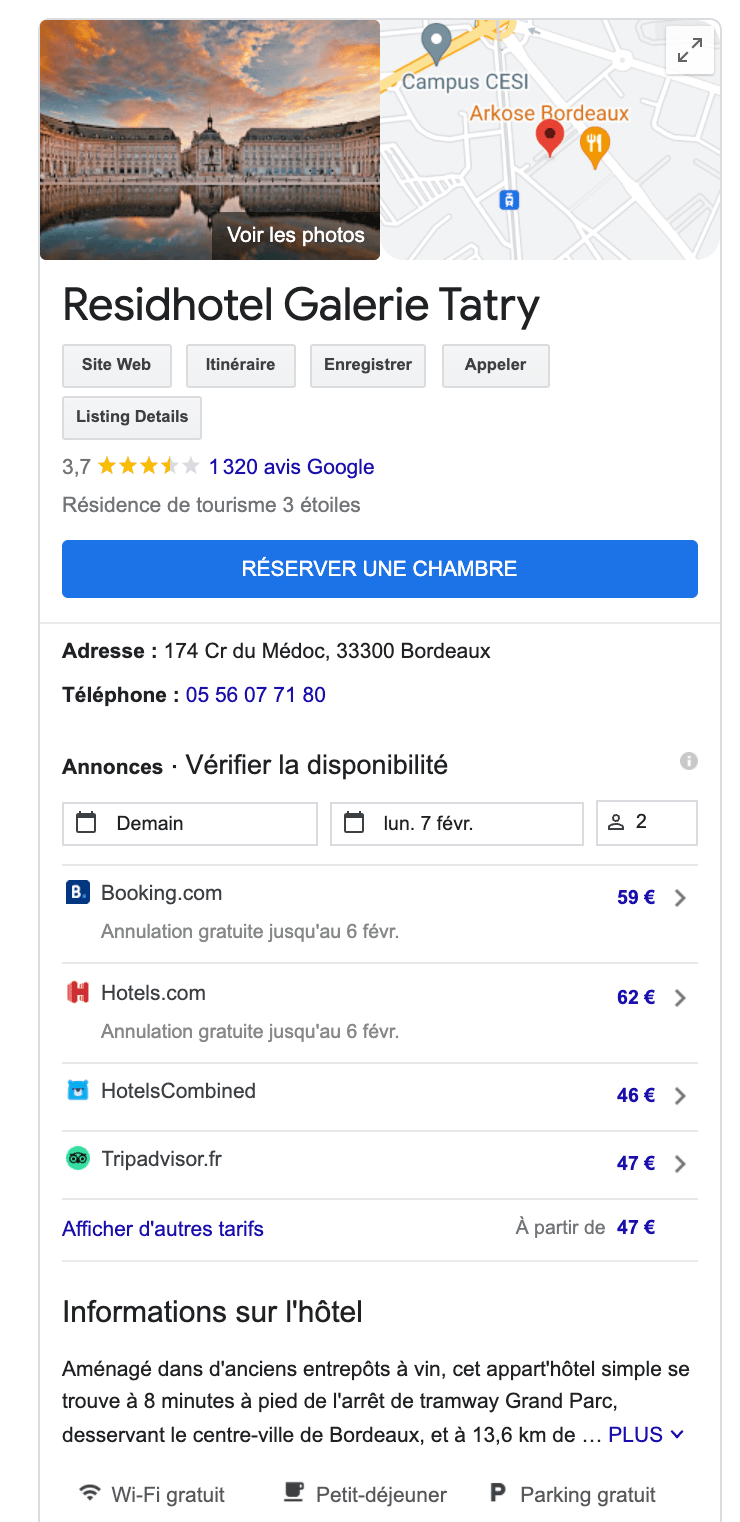Click the orange restaurant marker on map
This screenshot has height=1522, width=740.
pos(594,148)
